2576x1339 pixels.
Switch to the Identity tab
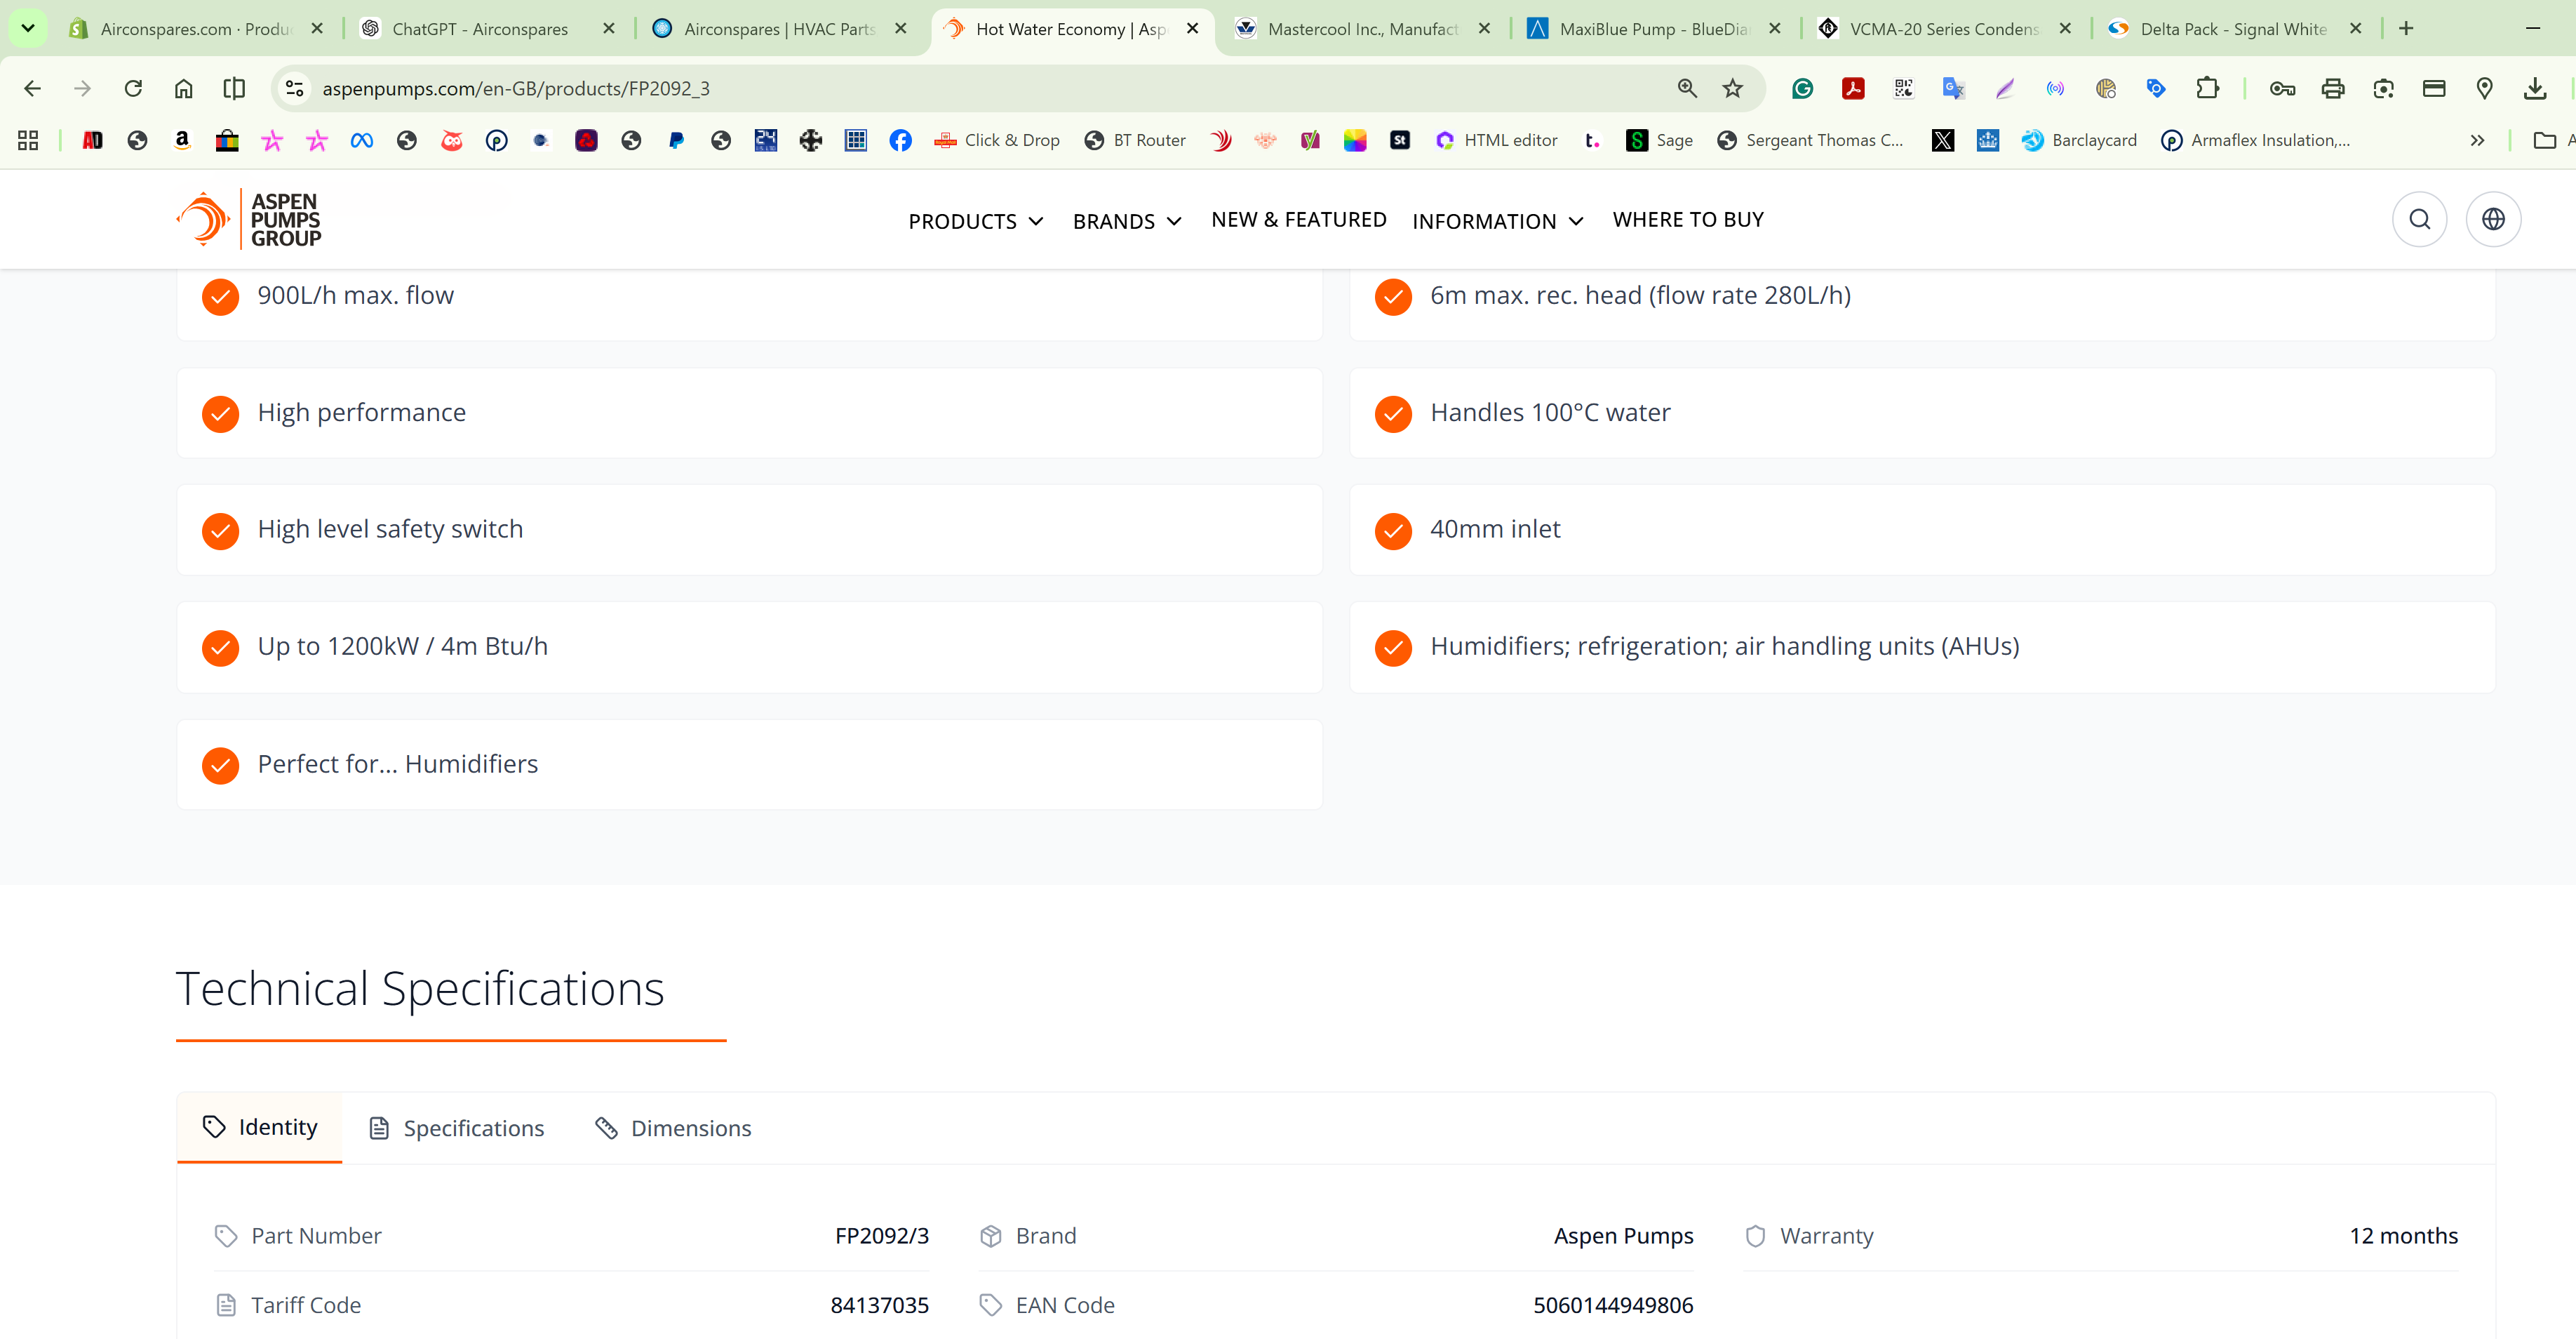pyautogui.click(x=260, y=1127)
